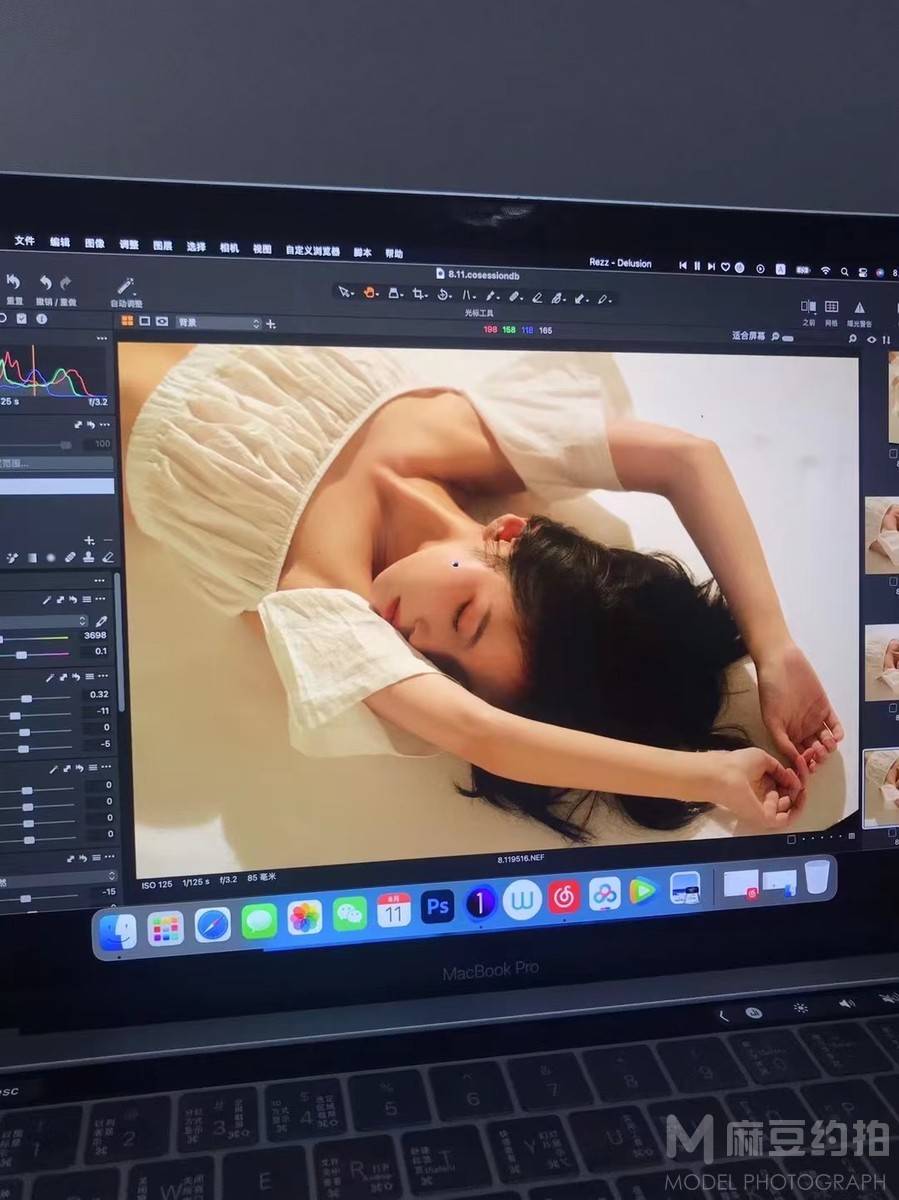Add new layer with plus icon
899x1200 pixels.
[90, 540]
